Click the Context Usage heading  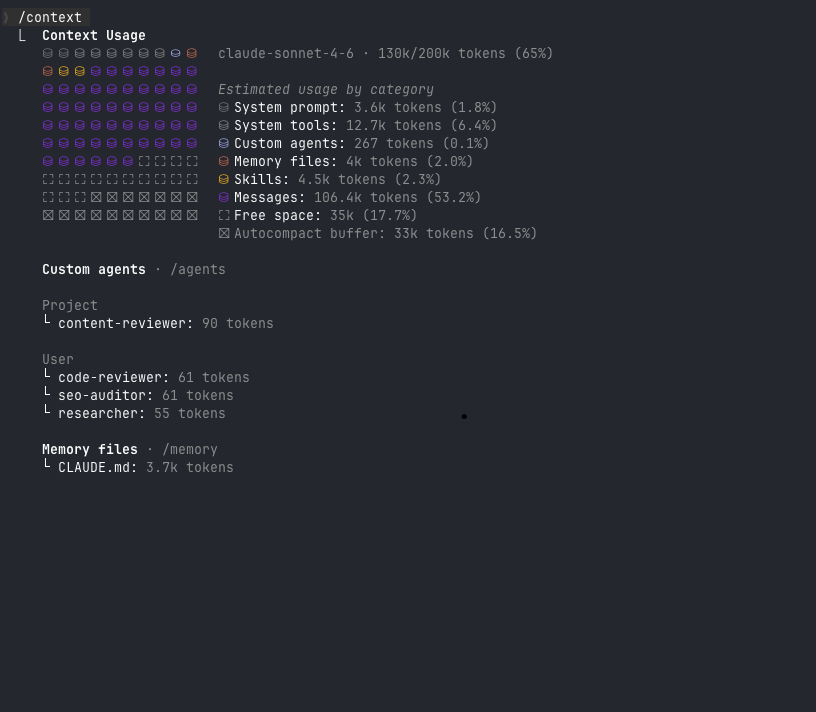pyautogui.click(x=94, y=36)
